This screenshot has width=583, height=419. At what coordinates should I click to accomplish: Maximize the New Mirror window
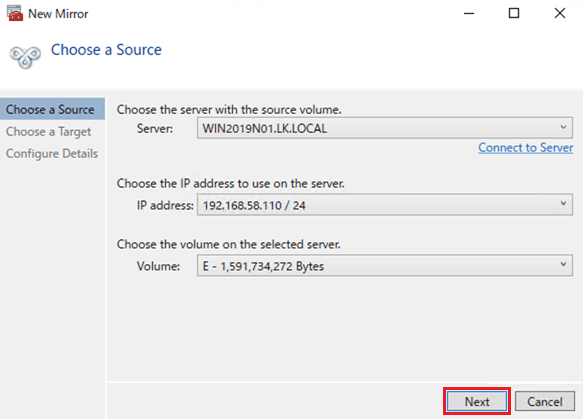514,13
